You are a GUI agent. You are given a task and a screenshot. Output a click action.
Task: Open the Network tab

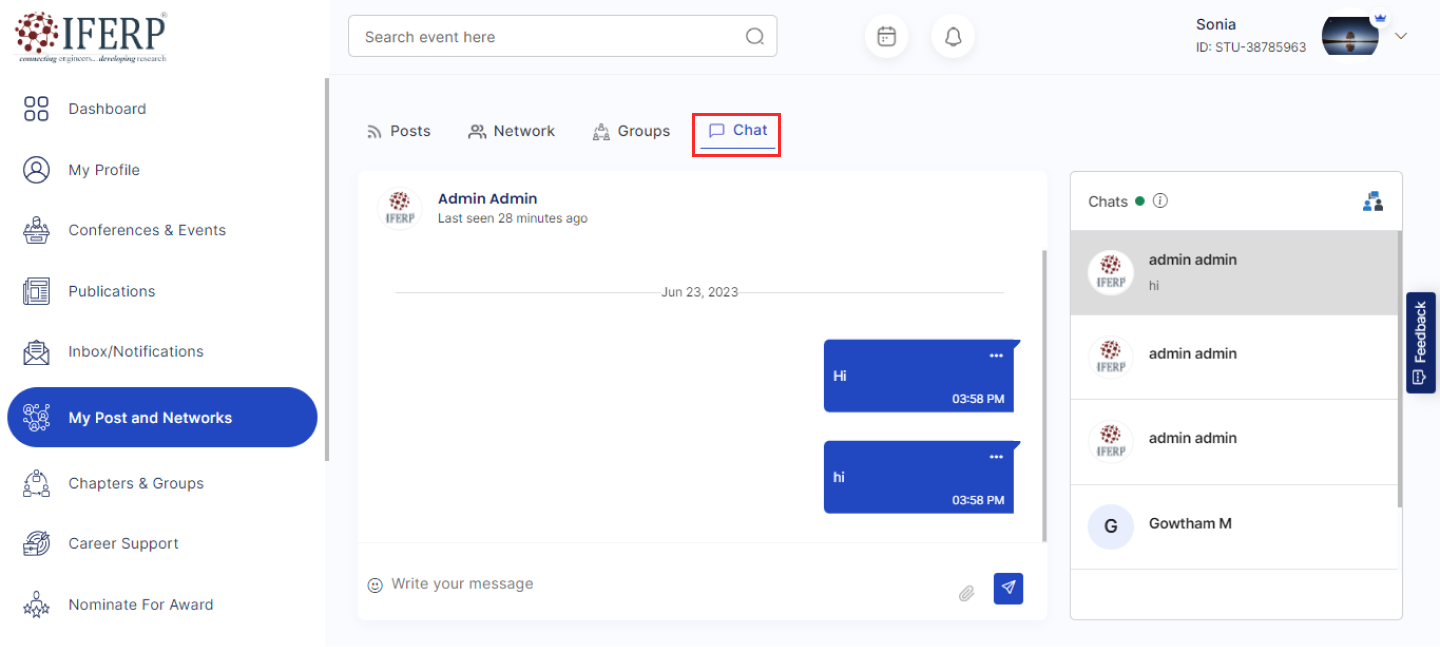pos(512,131)
